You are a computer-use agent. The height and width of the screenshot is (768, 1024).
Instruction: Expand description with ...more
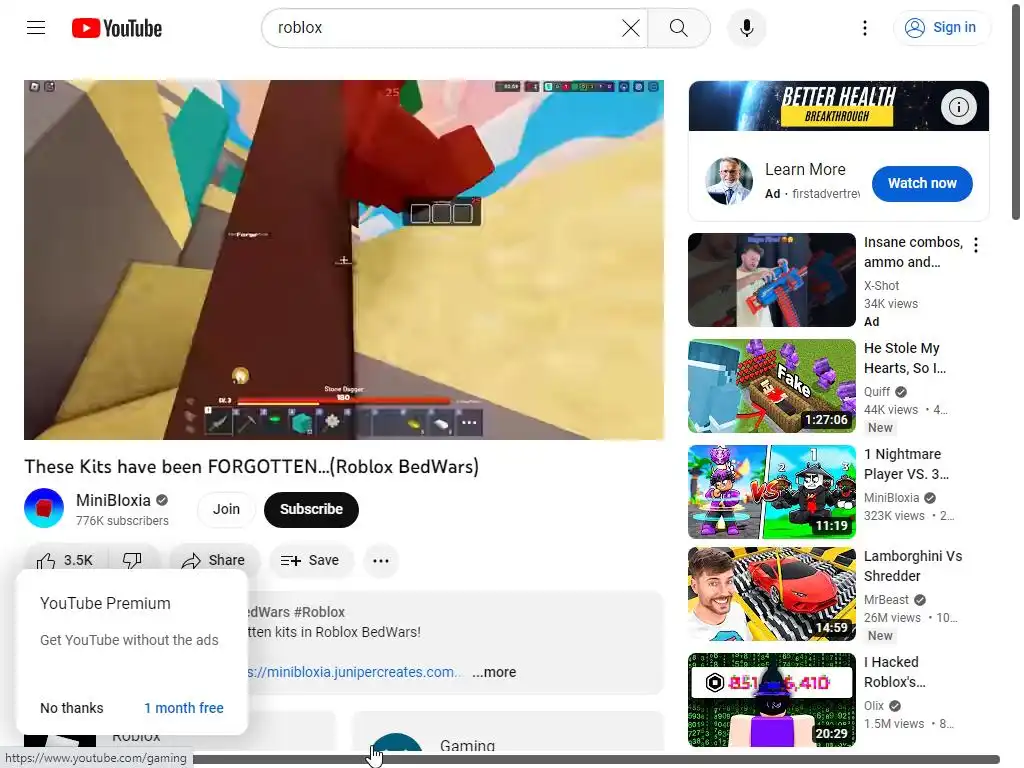coord(494,672)
